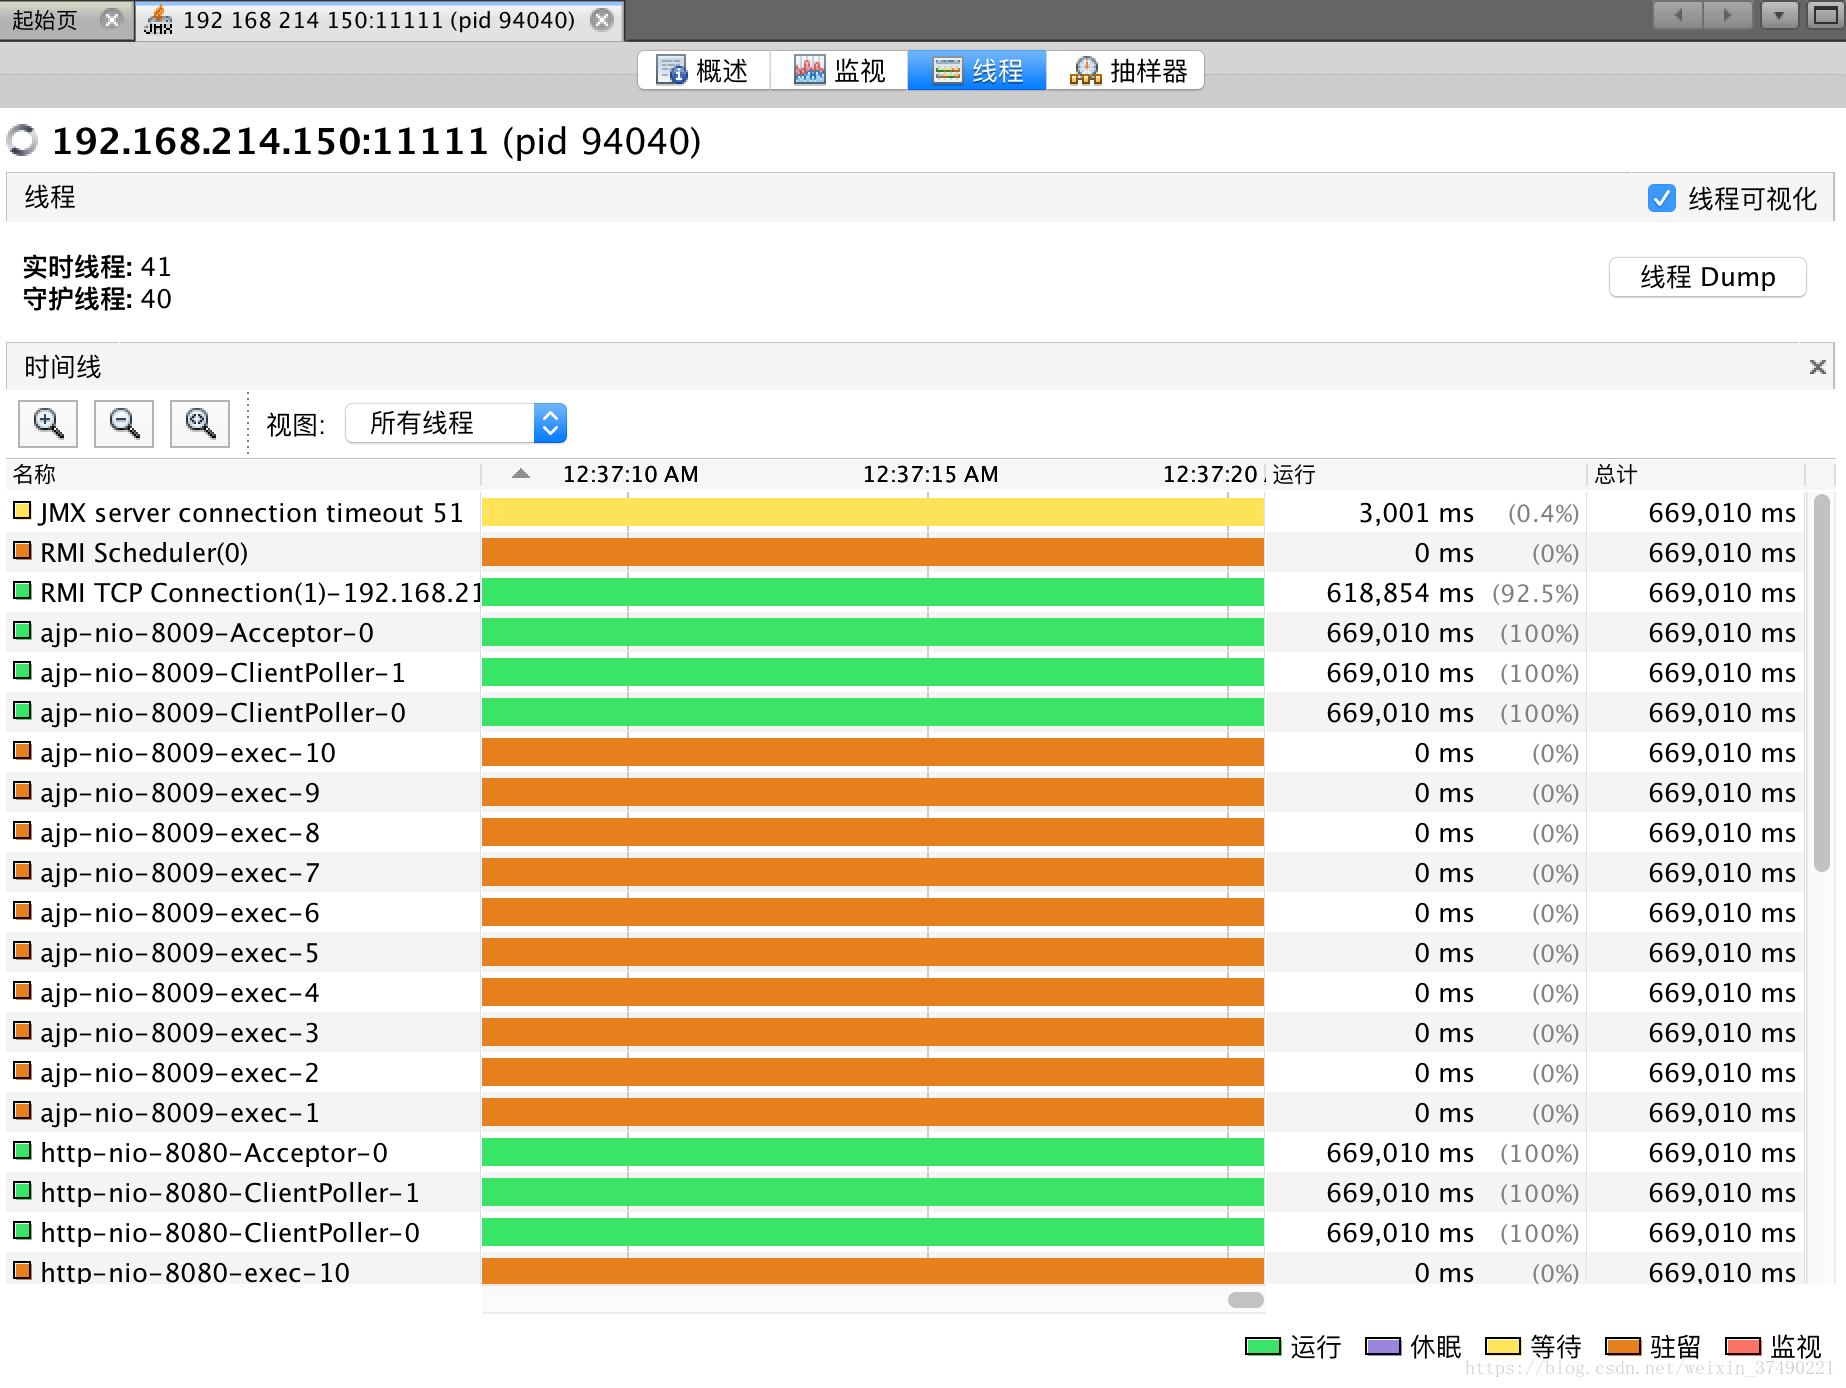
Task: Click the scroll tabs right arrow
Action: (1727, 15)
